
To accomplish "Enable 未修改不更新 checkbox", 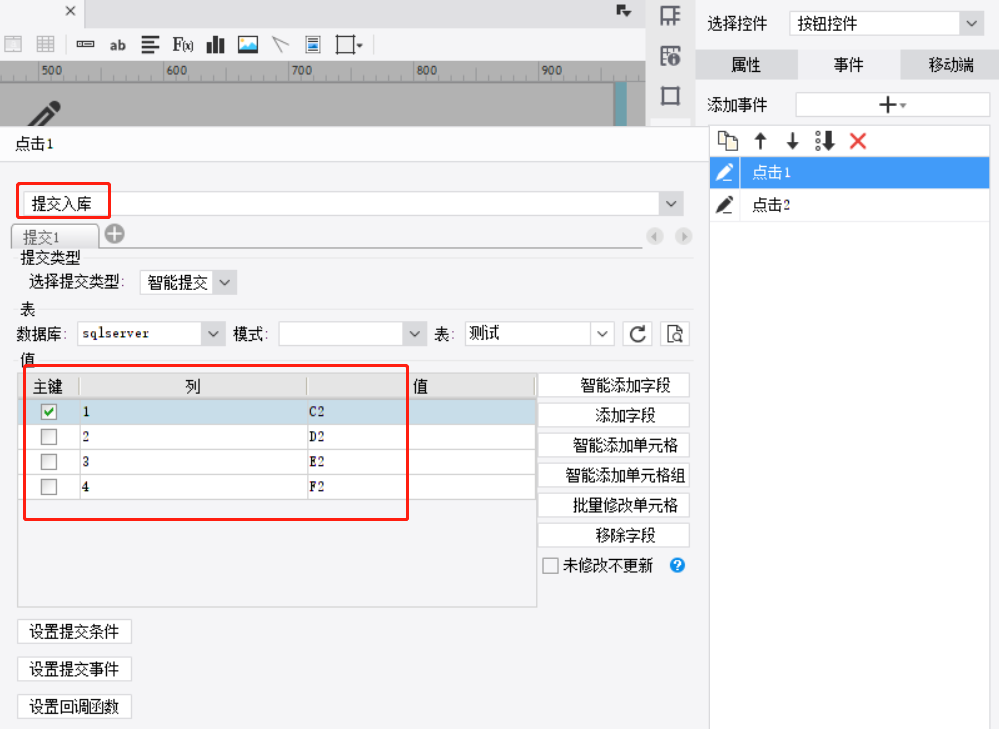I will tap(550, 566).
